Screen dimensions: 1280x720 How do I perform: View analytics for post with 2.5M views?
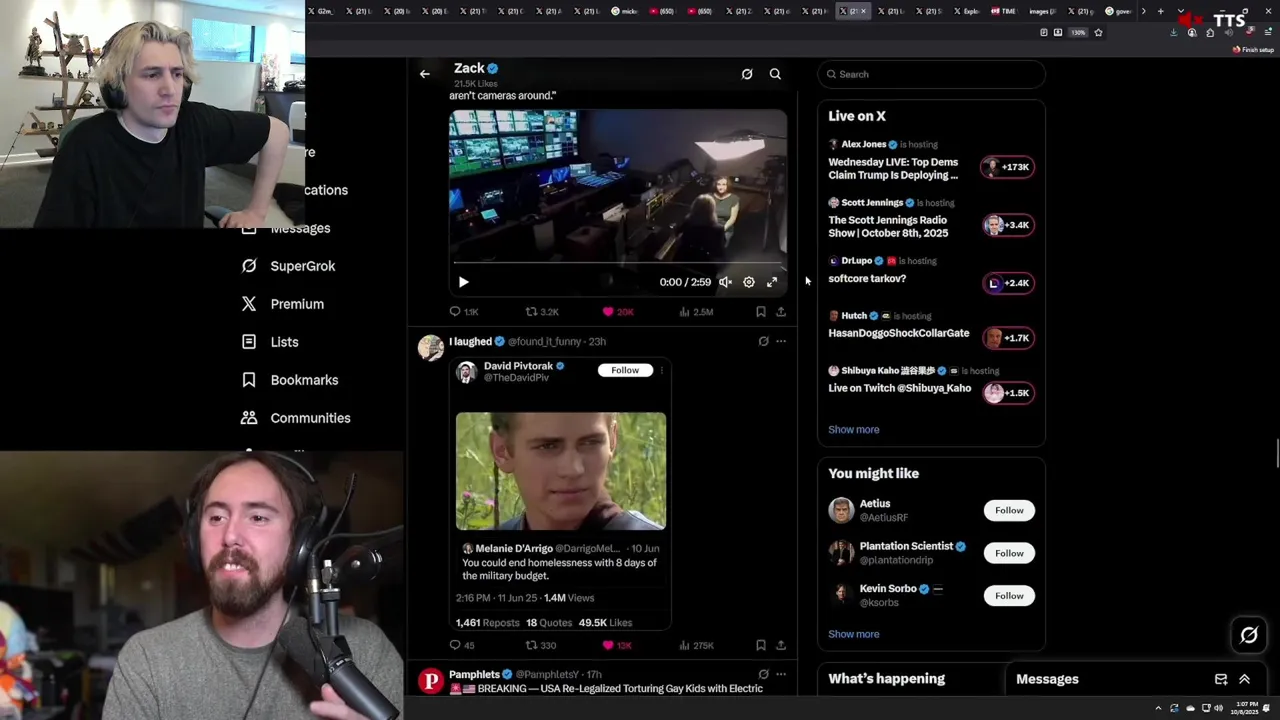click(696, 312)
